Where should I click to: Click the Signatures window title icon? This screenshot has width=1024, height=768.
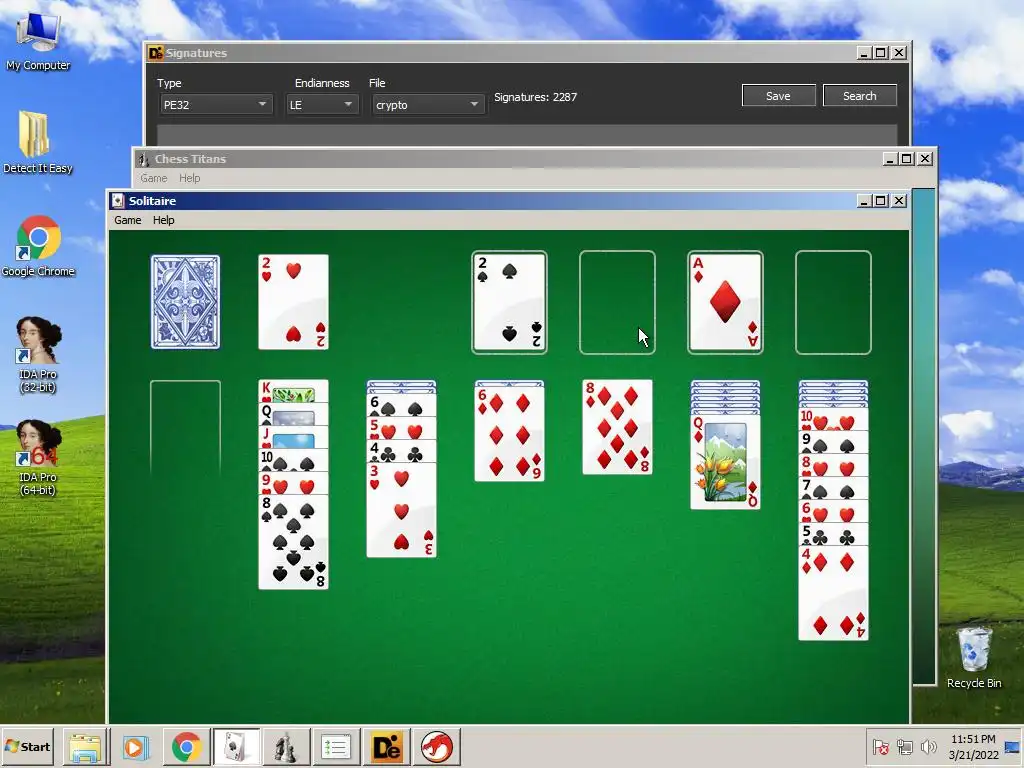coord(155,53)
